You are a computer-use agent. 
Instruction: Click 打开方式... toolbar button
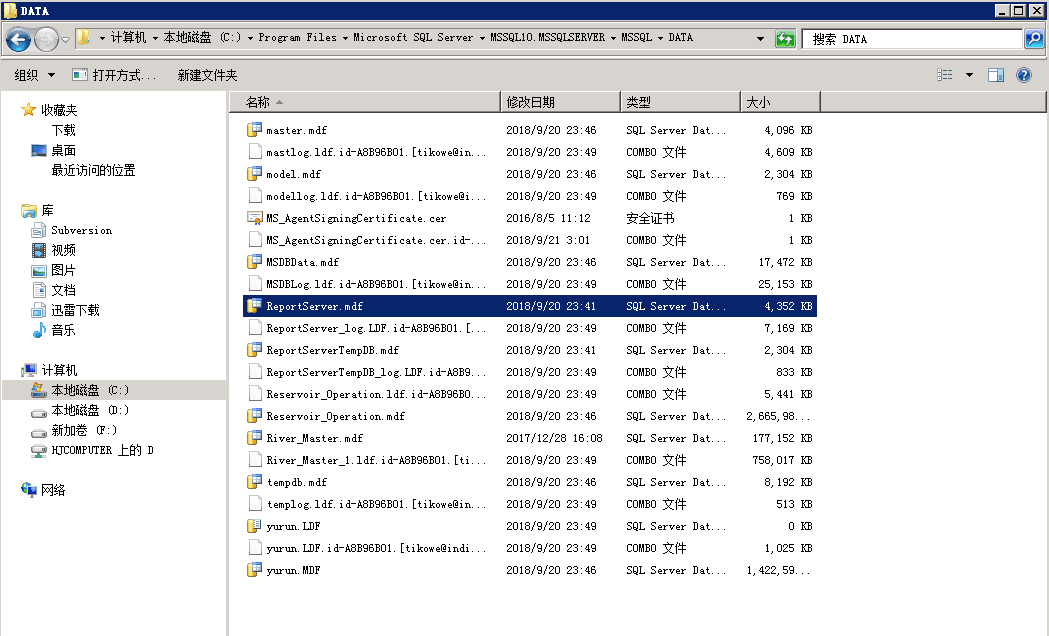coord(114,75)
